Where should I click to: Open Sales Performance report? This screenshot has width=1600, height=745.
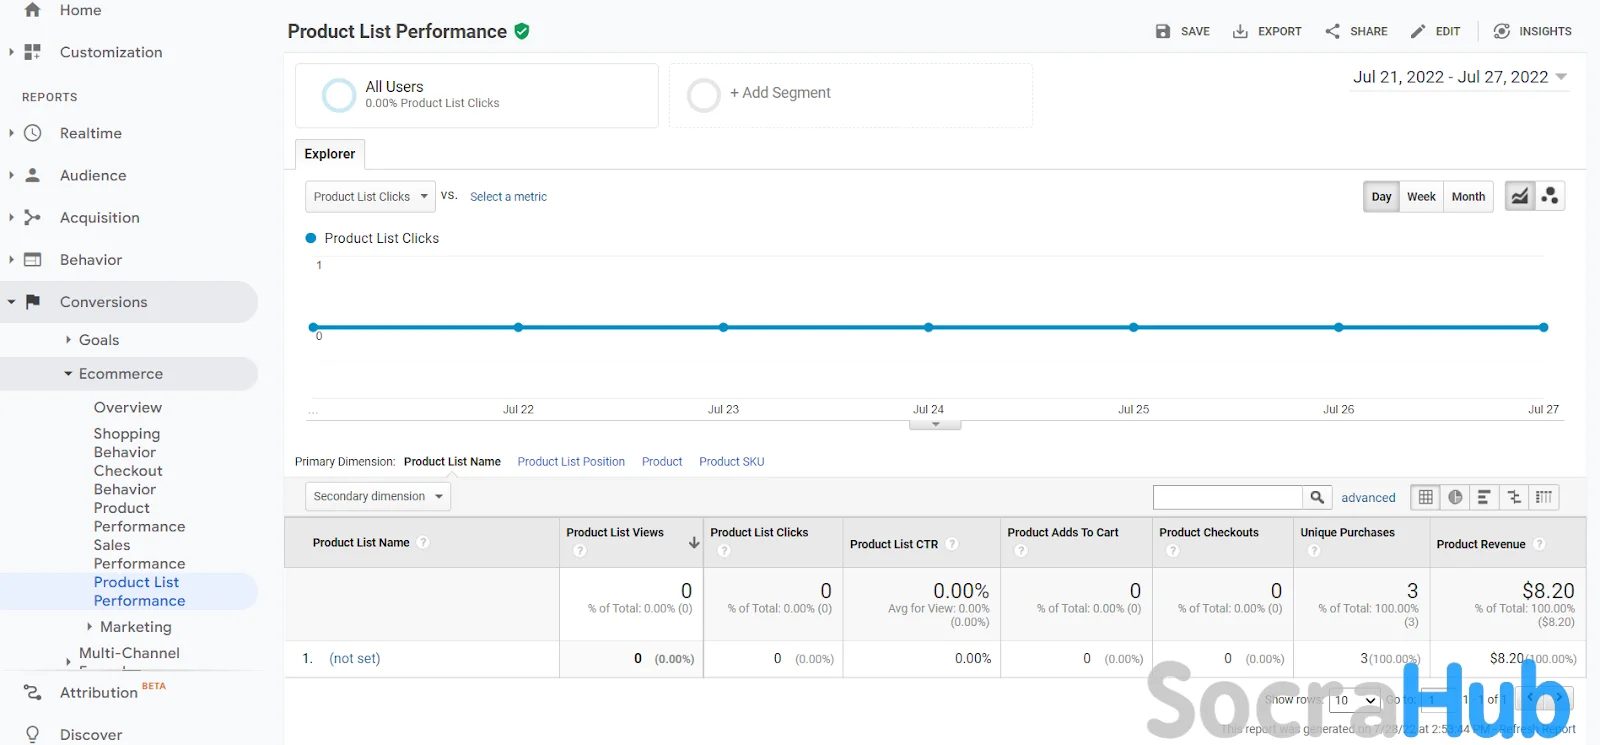(139, 554)
